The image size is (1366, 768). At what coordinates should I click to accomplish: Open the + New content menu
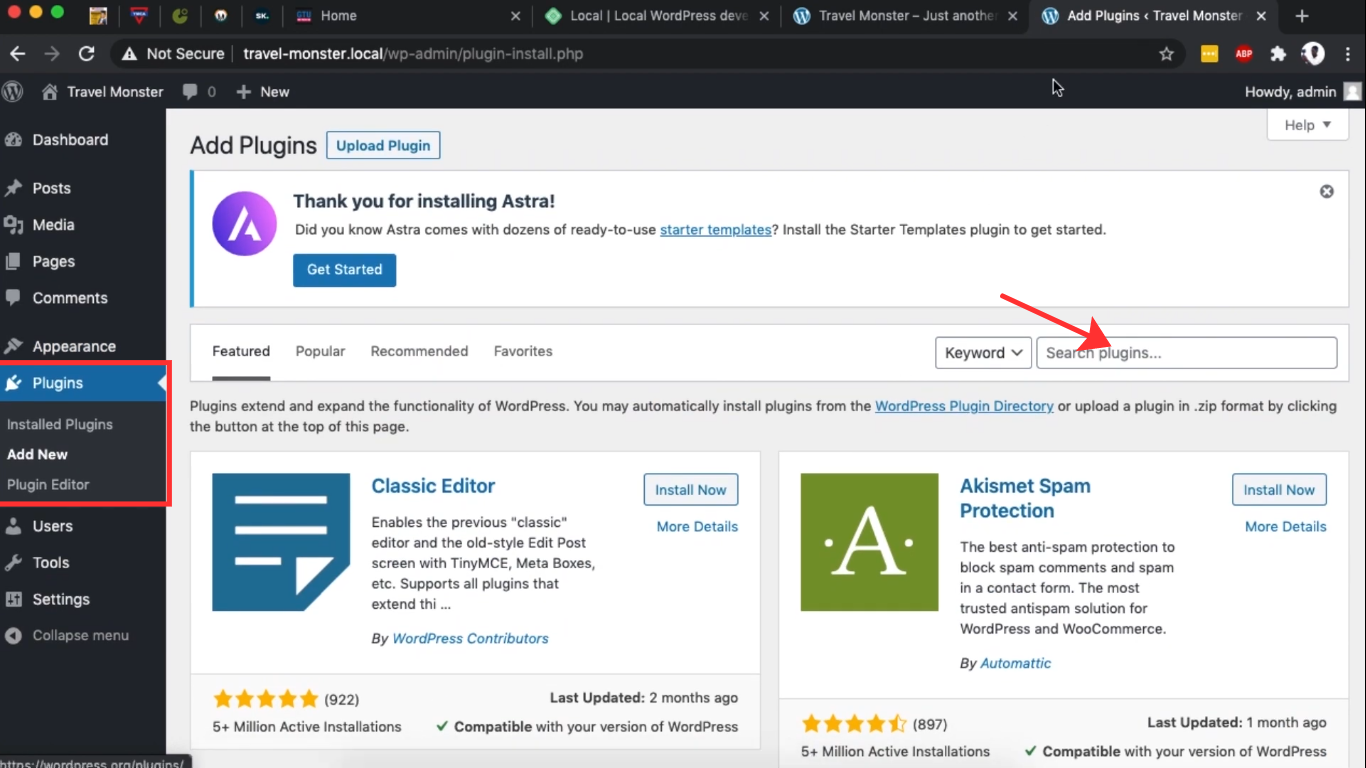[x=263, y=92]
